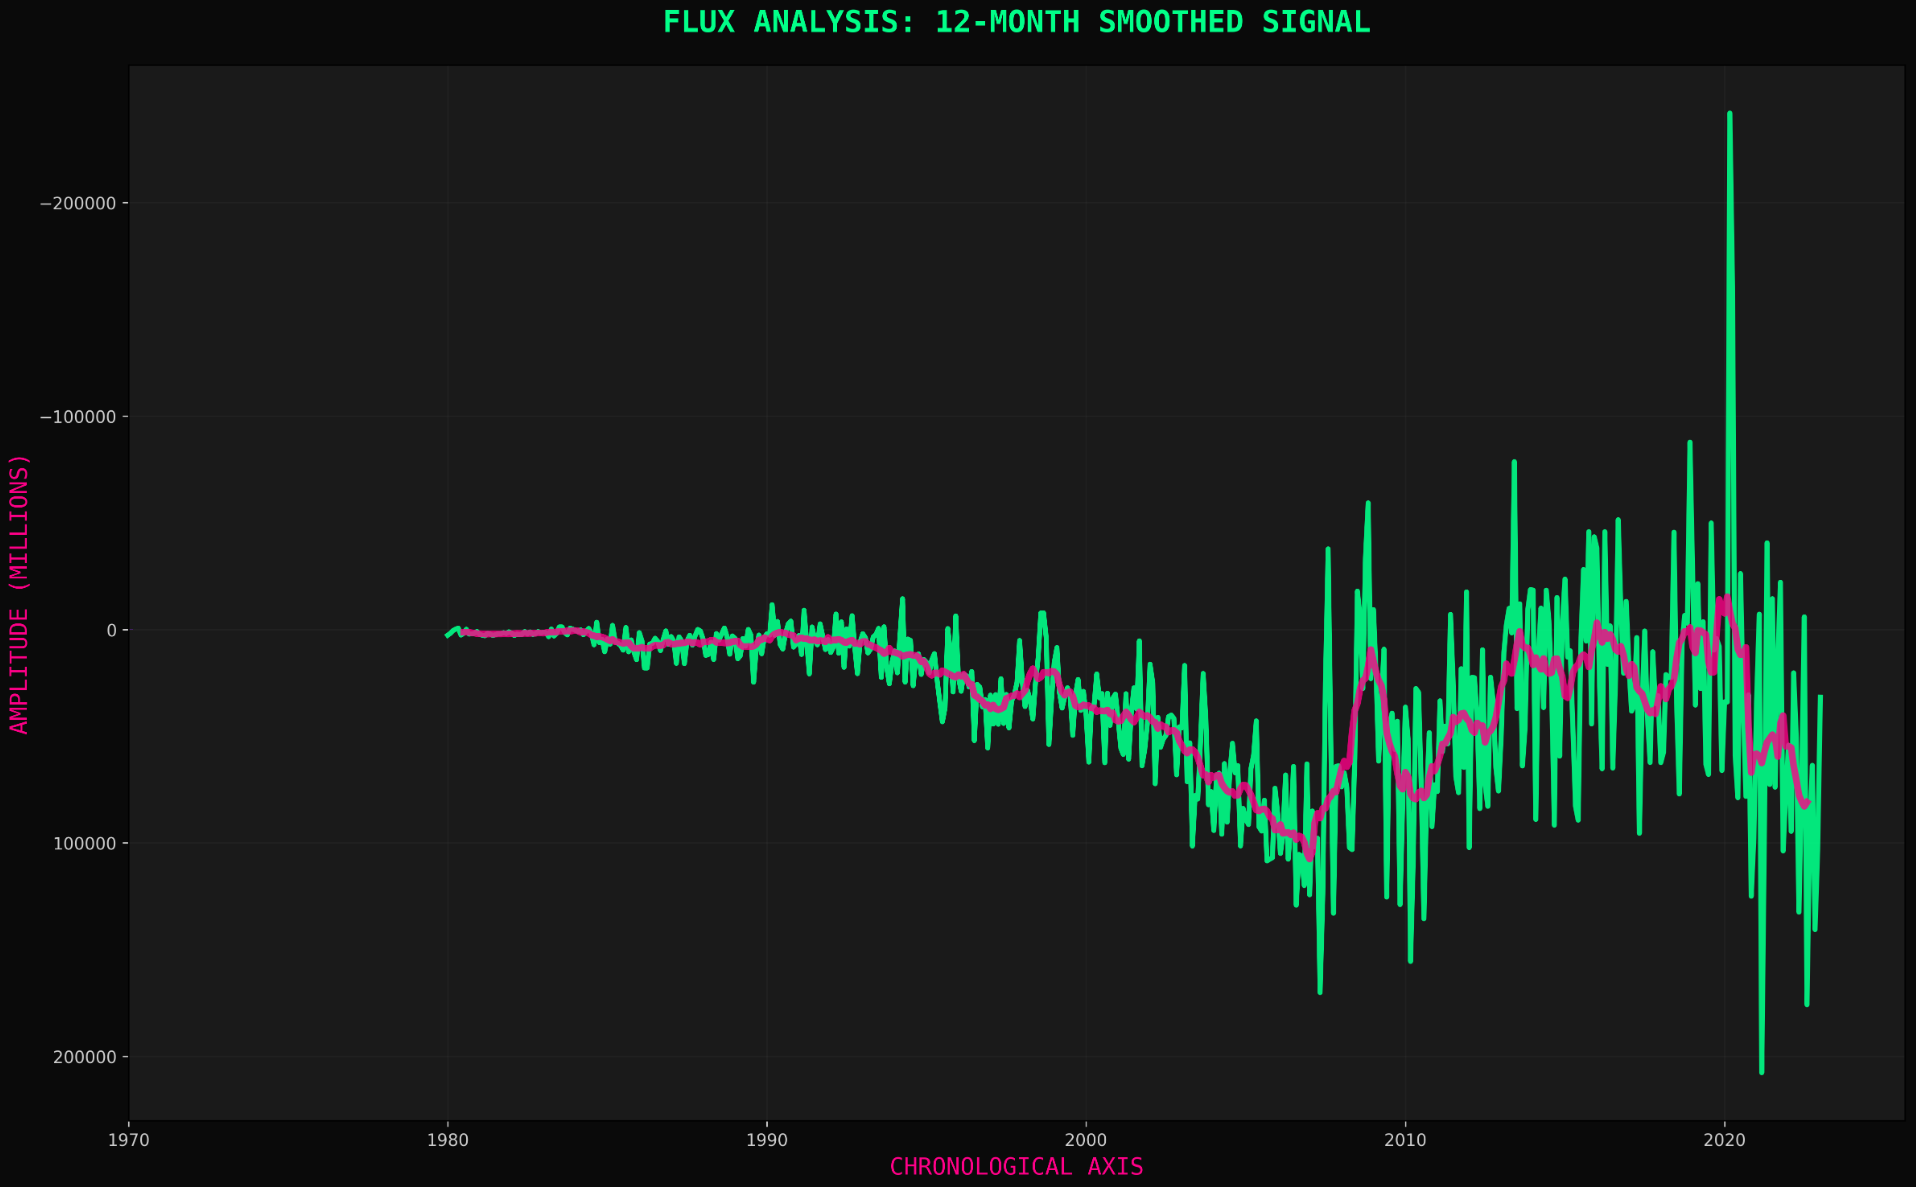The image size is (1916, 1187).
Task: Click the x-axis tick label '1990'
Action: pyautogui.click(x=767, y=1140)
